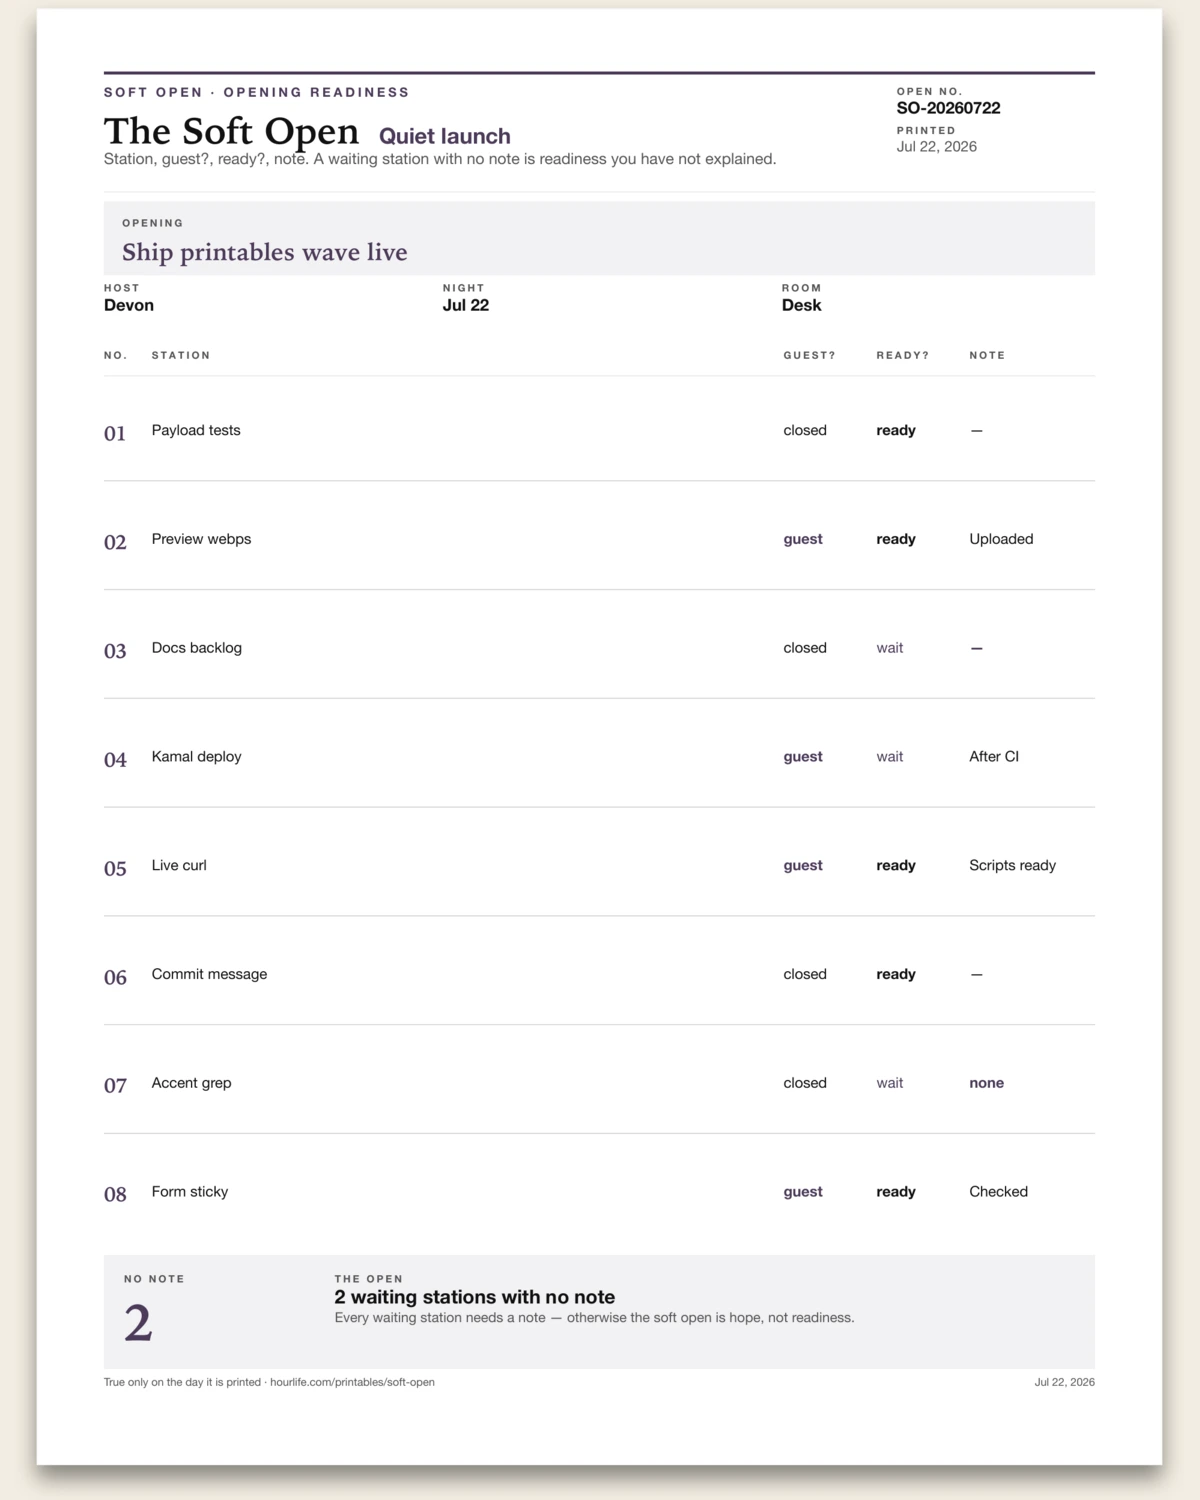1200x1500 pixels.
Task: Click the 'none' note for Accent grep
Action: point(986,1083)
